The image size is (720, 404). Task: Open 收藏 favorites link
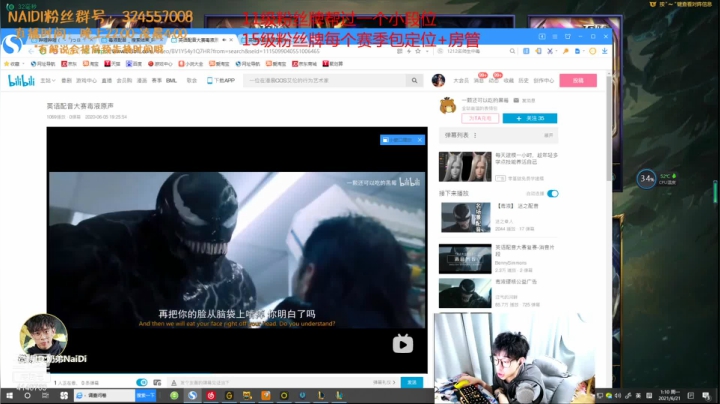point(508,80)
